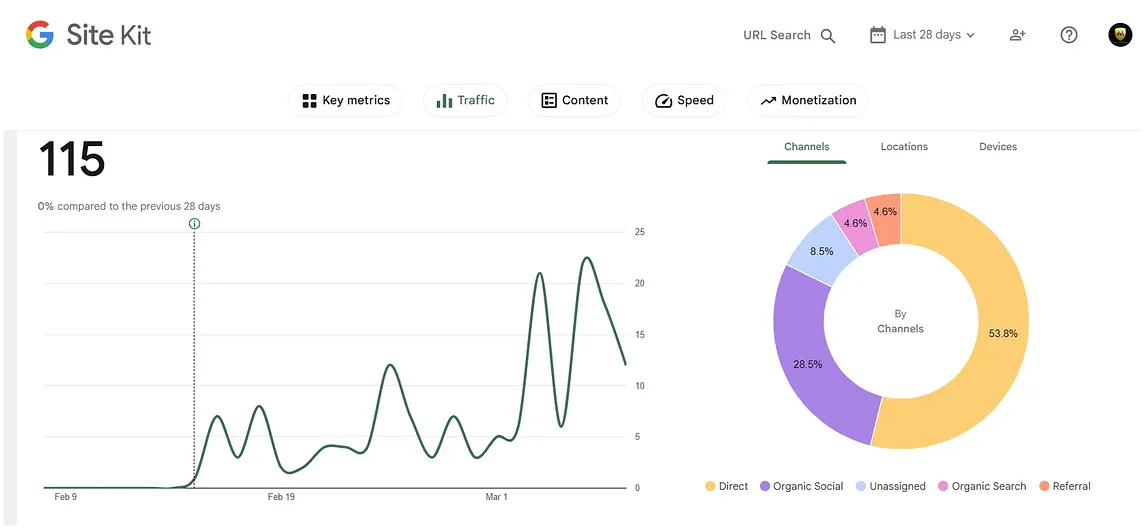This screenshot has width=1144, height=529.
Task: Click the Monetization trend arrow icon
Action: [x=768, y=101]
